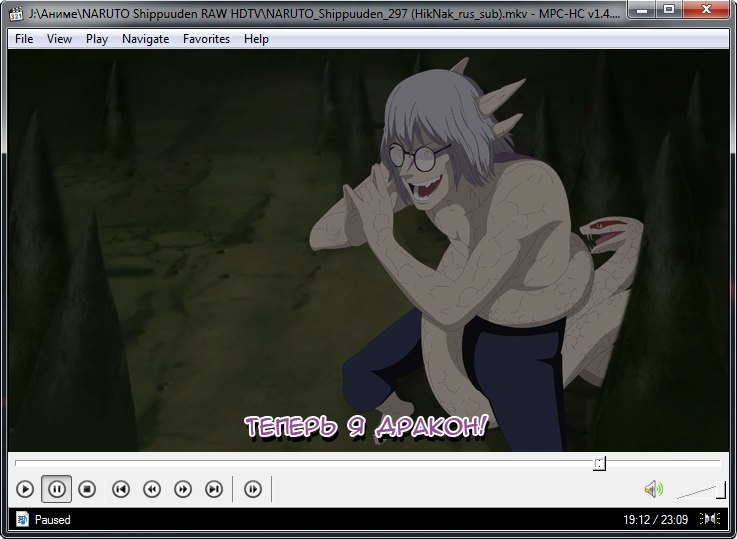Click the video frame to toggle playback
737x539 pixels.
[x=368, y=250]
